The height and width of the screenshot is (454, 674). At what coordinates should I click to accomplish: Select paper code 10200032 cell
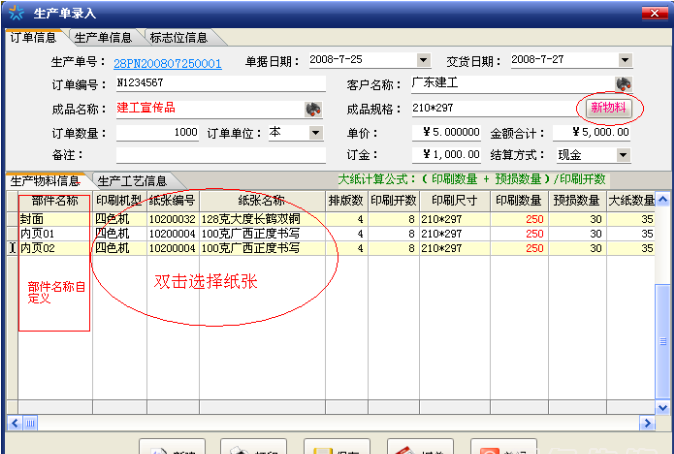(x=173, y=219)
